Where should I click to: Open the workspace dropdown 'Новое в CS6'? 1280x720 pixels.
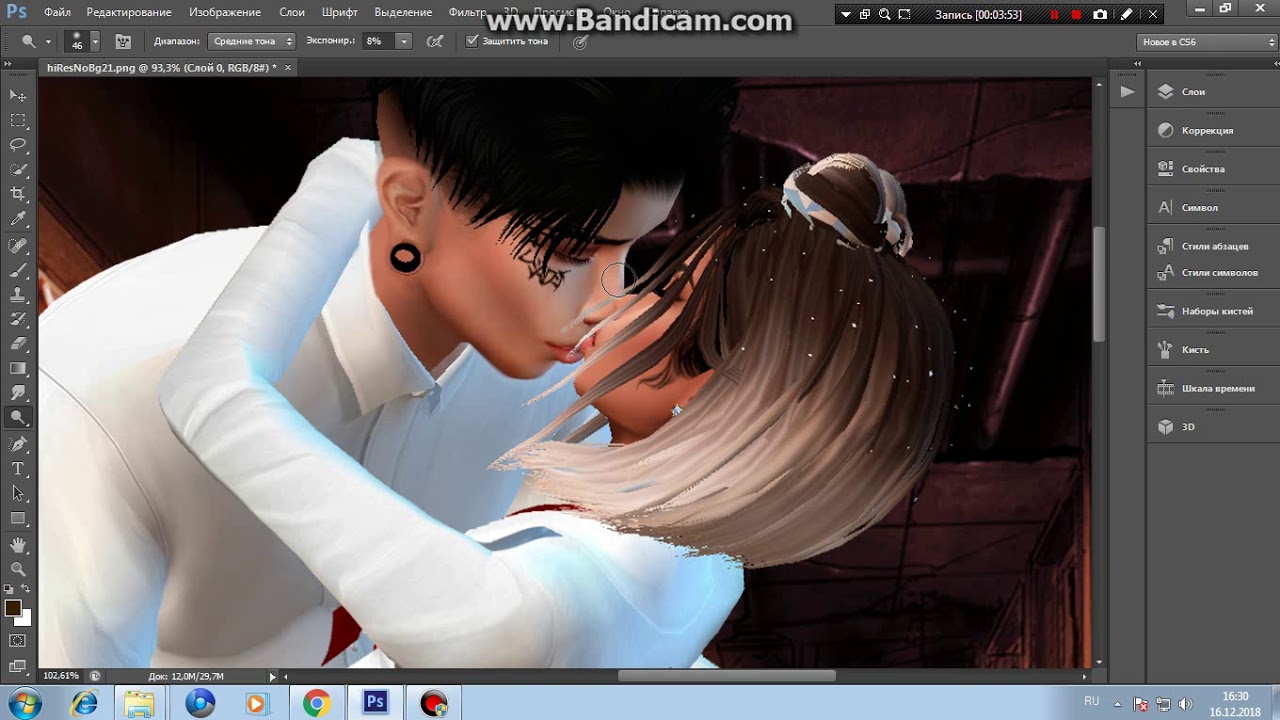(1208, 42)
